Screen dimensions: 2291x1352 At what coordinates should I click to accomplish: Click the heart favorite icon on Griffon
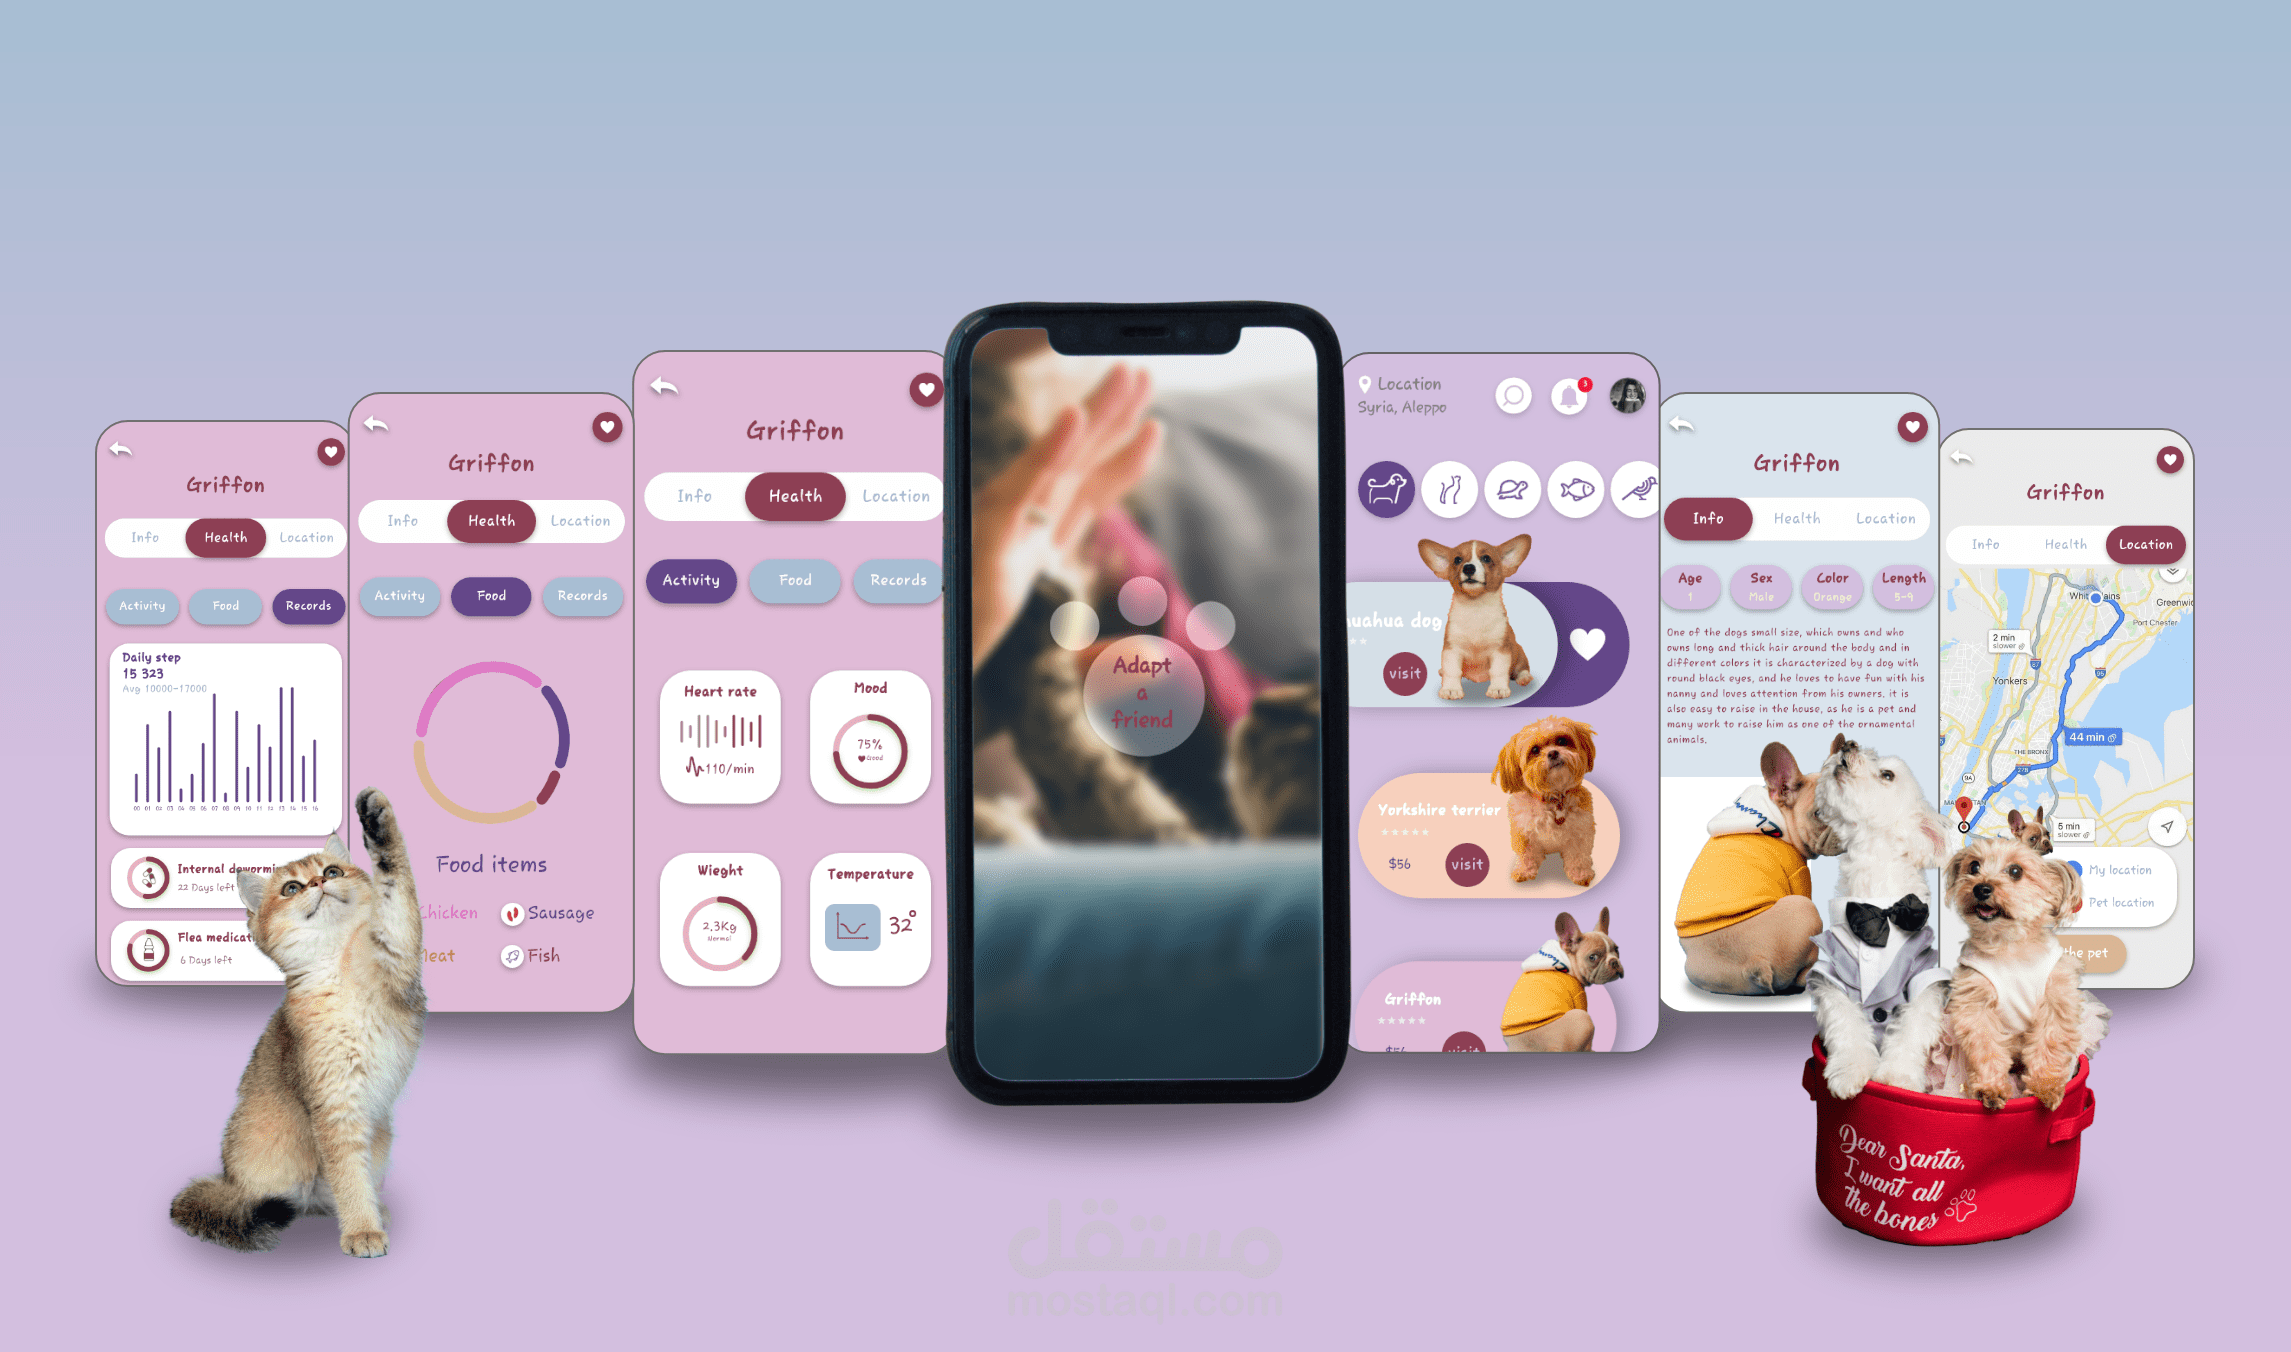925,388
